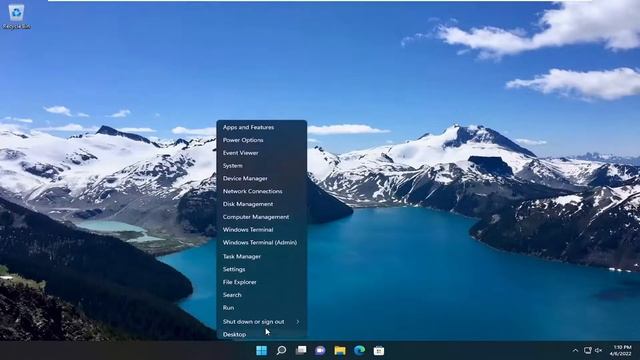
Task: Open File Explorer folder icon on taskbar
Action: (340, 351)
